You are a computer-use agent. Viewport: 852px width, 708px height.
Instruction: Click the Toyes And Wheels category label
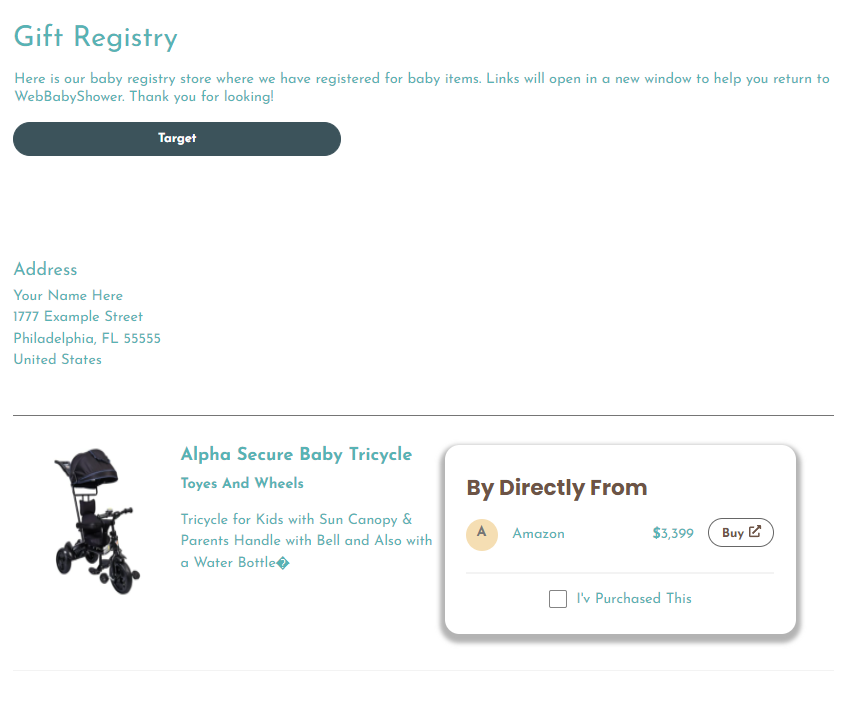point(242,484)
